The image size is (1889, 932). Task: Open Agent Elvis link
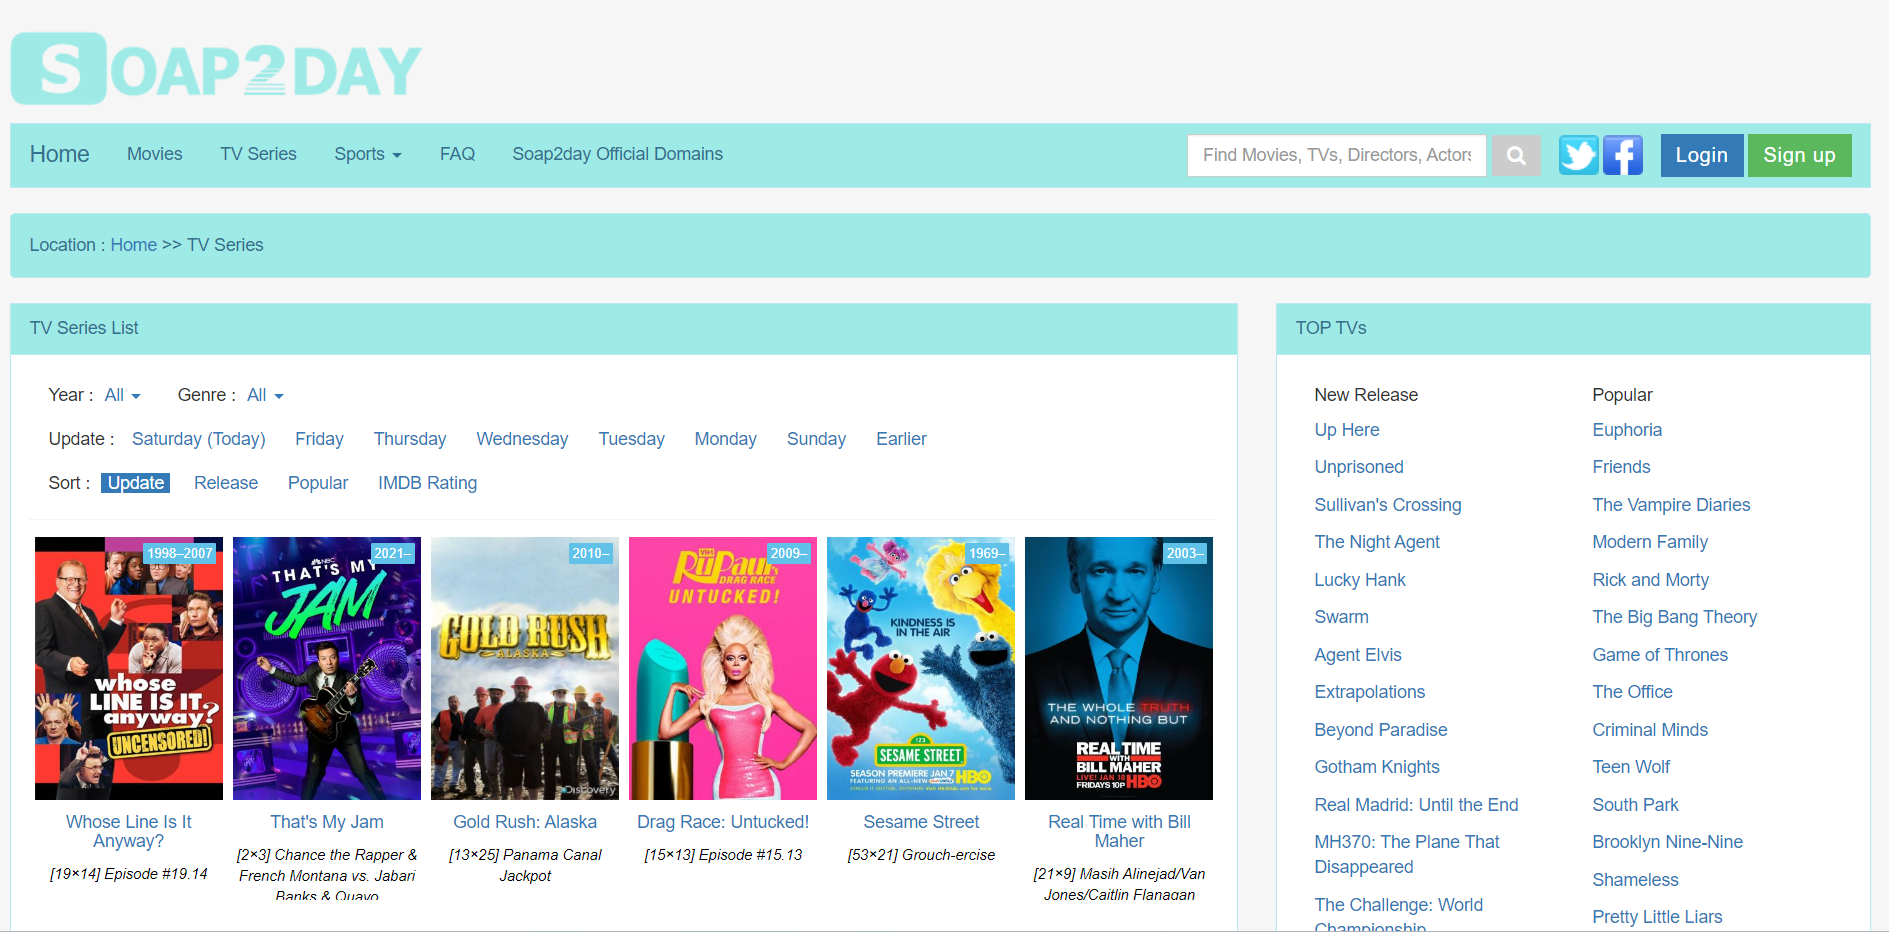coord(1358,655)
